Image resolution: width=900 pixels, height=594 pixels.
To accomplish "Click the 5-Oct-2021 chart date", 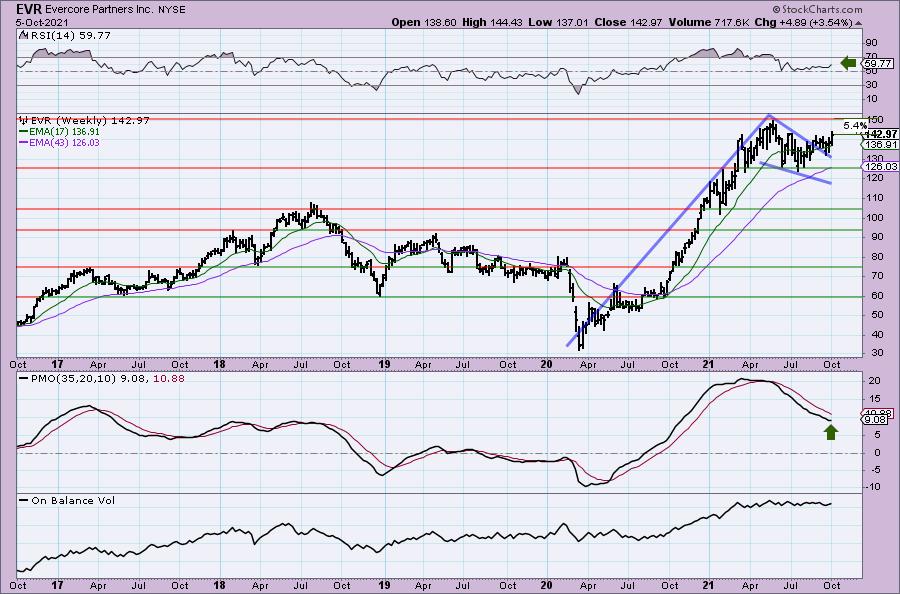I will pos(42,22).
